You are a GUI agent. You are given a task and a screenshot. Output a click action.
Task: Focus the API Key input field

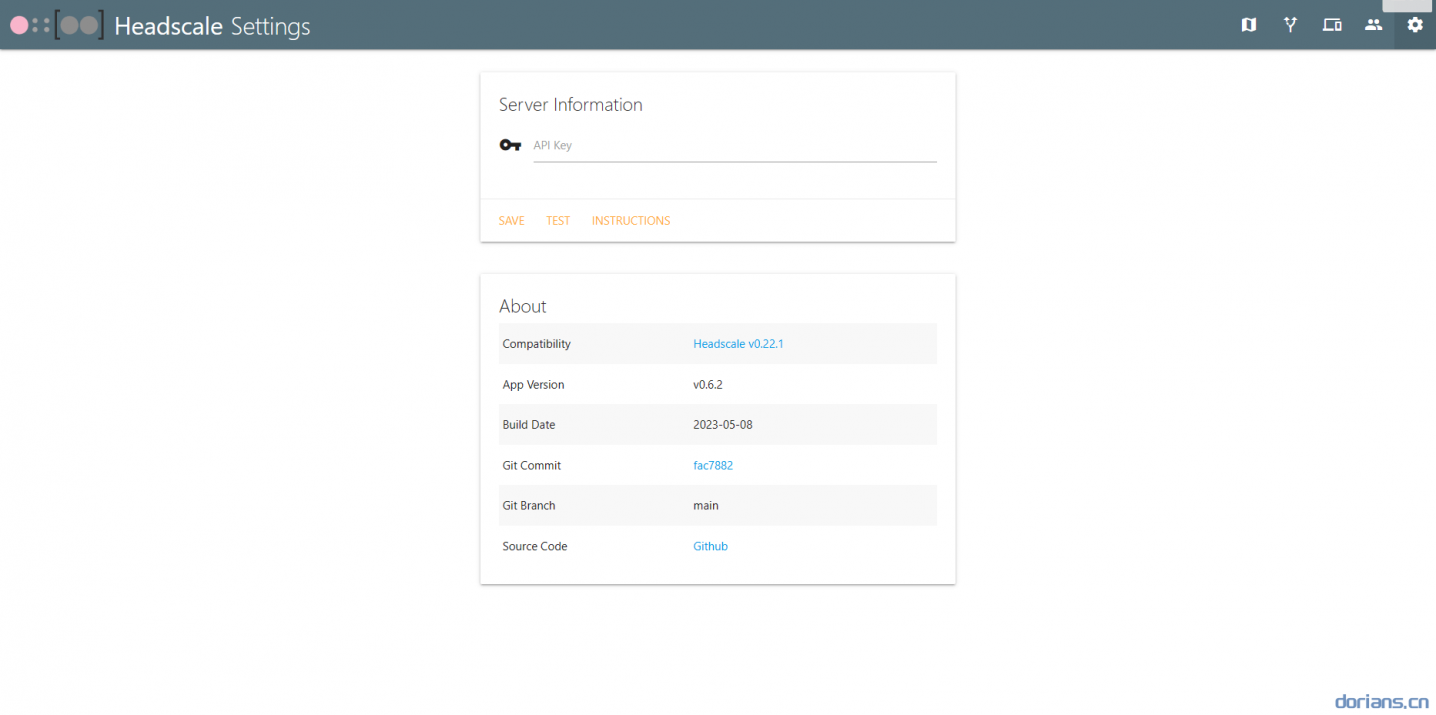click(x=735, y=146)
